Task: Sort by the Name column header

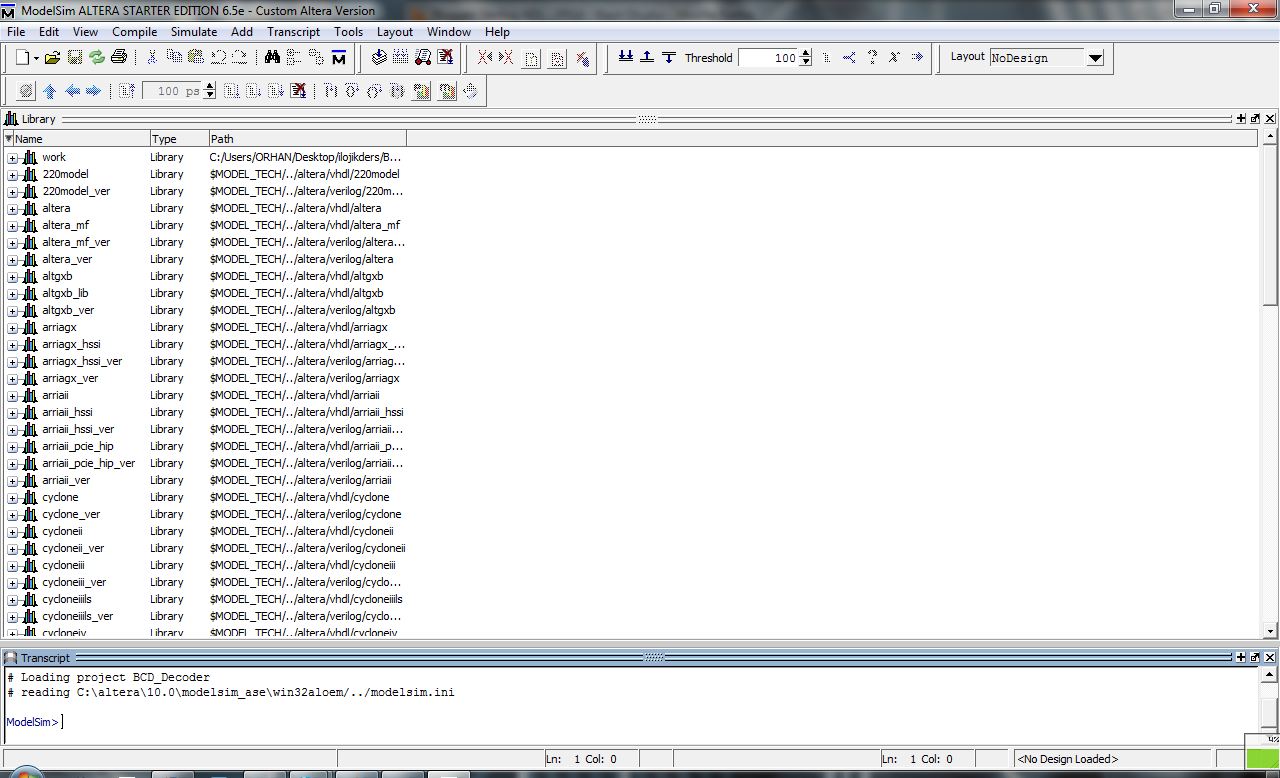Action: [x=77, y=139]
